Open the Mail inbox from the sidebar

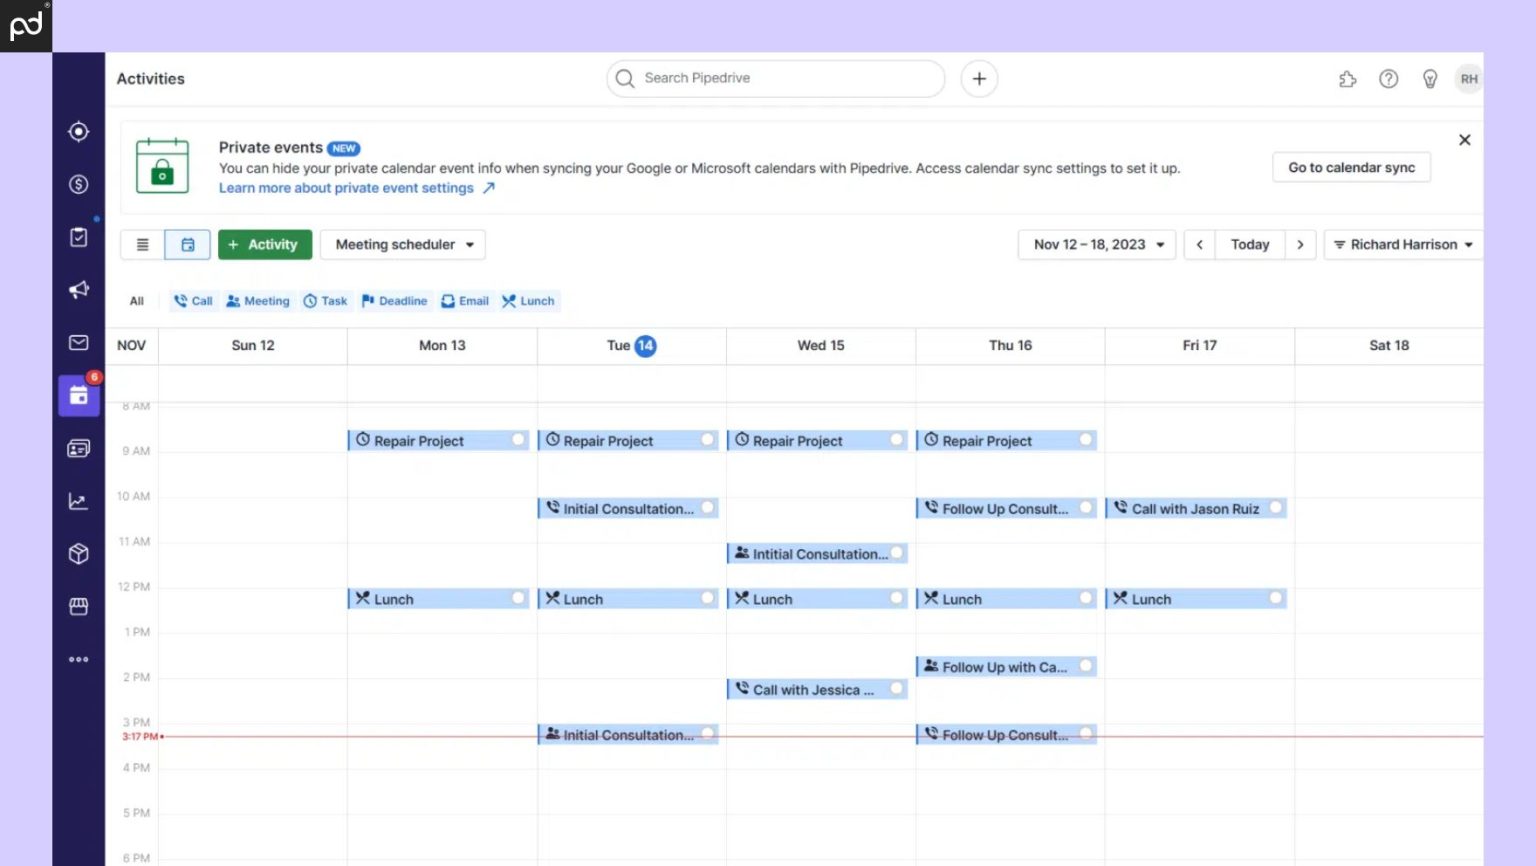[78, 343]
